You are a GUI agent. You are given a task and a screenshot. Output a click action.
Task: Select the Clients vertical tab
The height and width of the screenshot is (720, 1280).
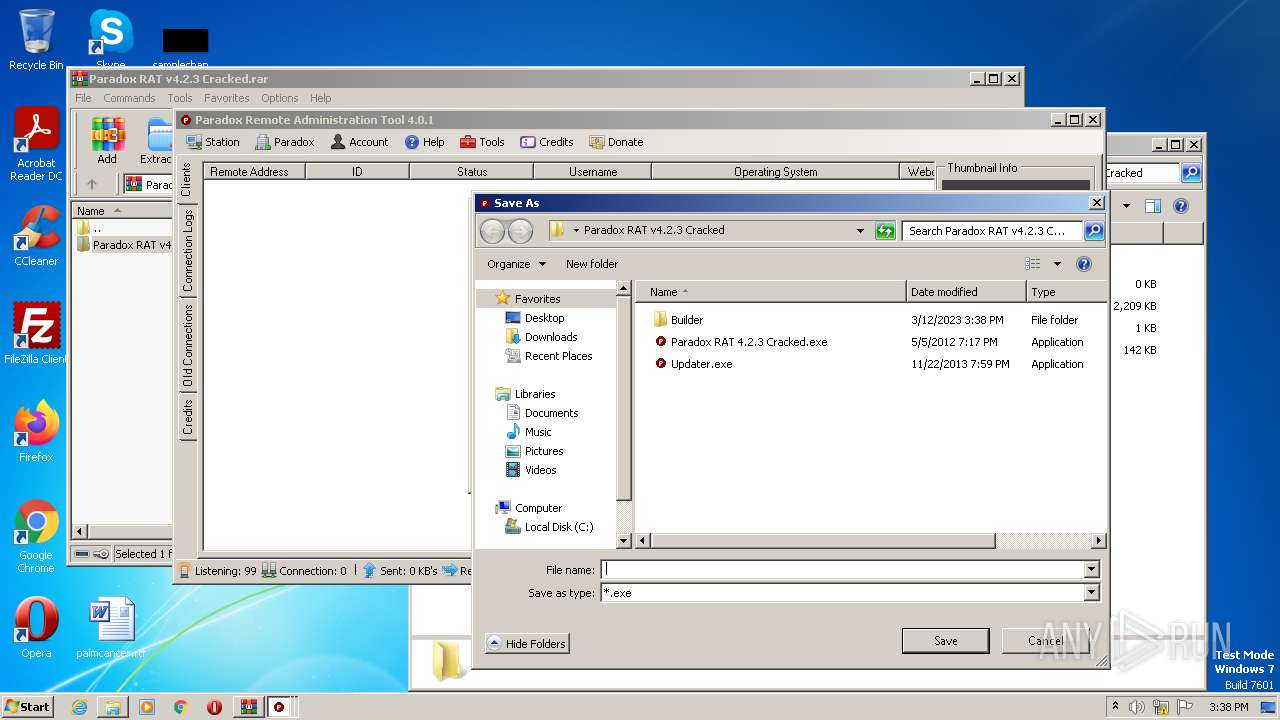click(x=186, y=180)
